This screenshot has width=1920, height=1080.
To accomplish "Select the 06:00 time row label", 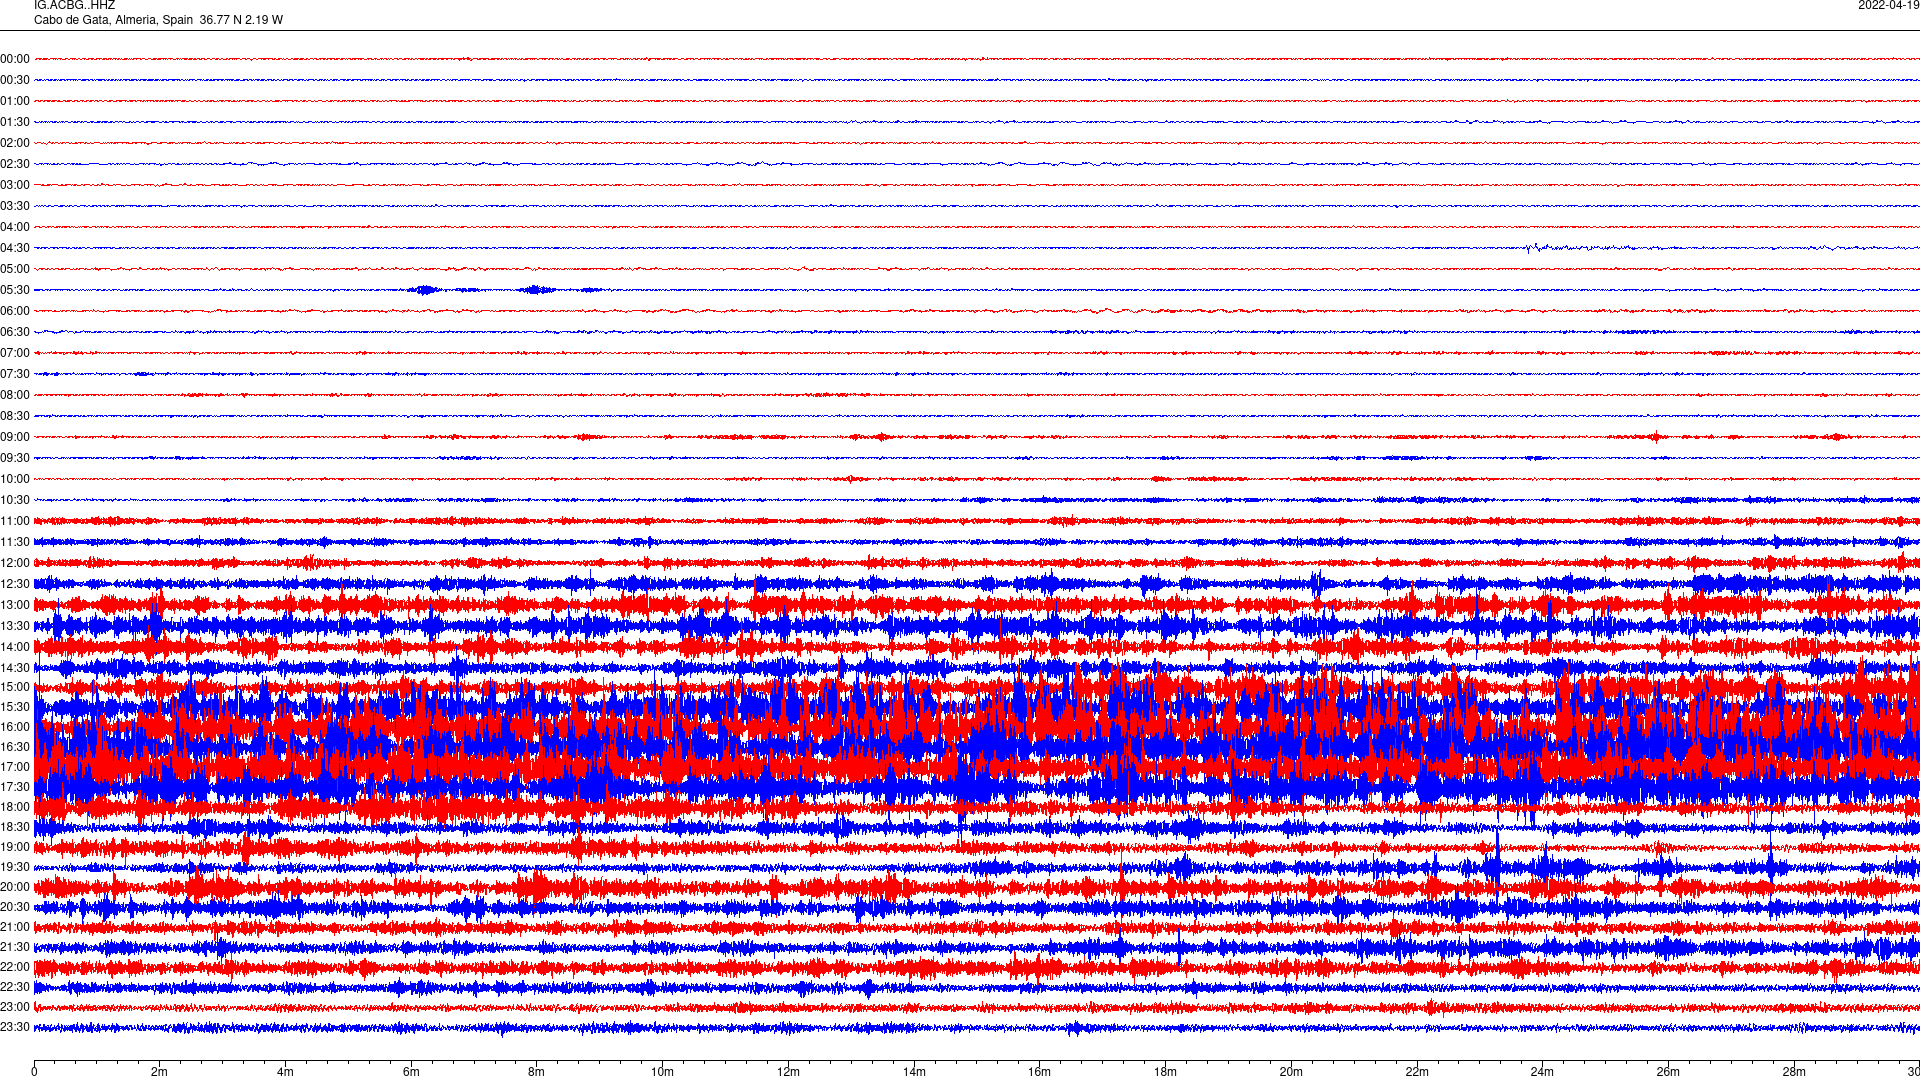I will (15, 311).
